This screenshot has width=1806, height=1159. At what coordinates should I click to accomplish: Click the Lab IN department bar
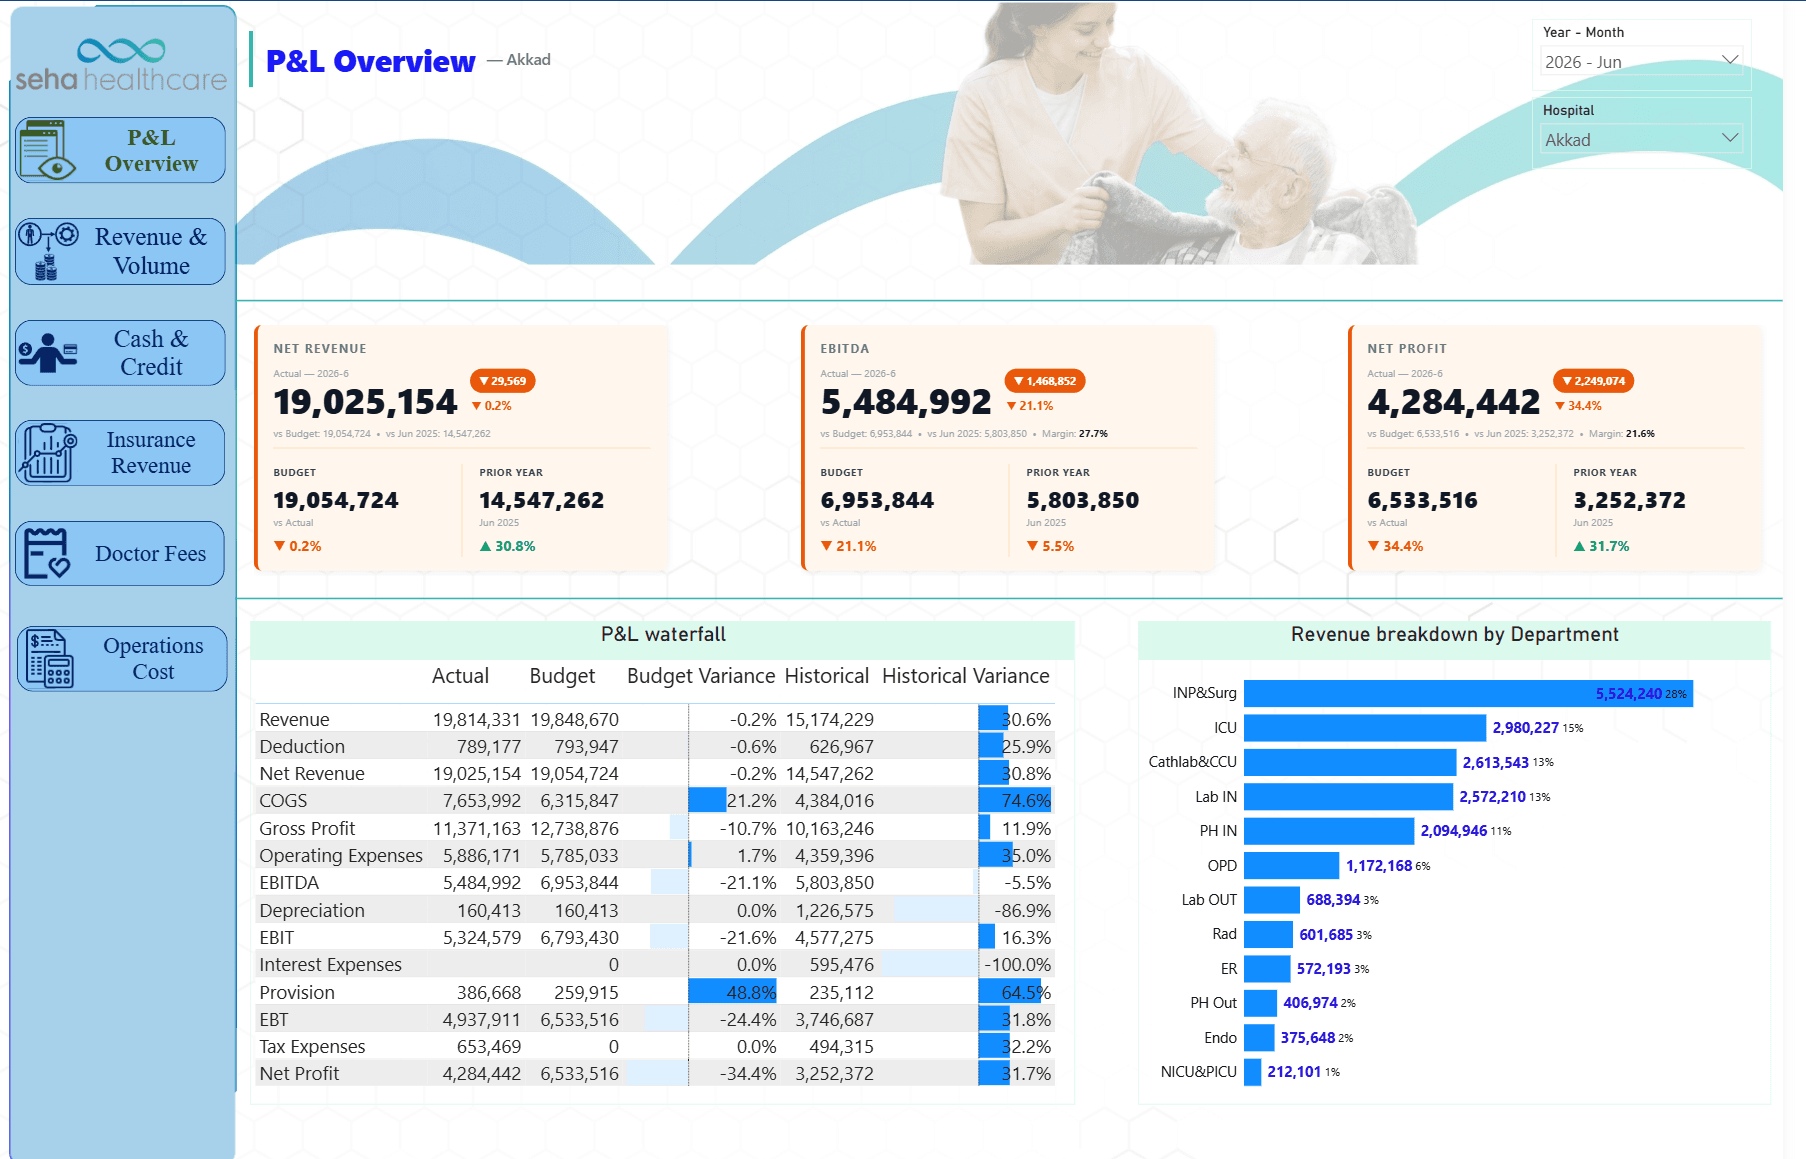point(1348,796)
